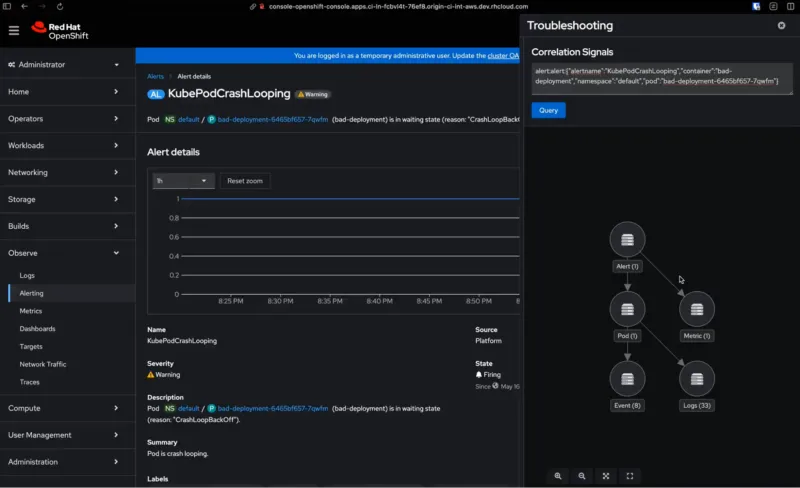Image resolution: width=800 pixels, height=488 pixels.
Task: Click browser extension icon in toolbar
Action: click(x=756, y=7)
